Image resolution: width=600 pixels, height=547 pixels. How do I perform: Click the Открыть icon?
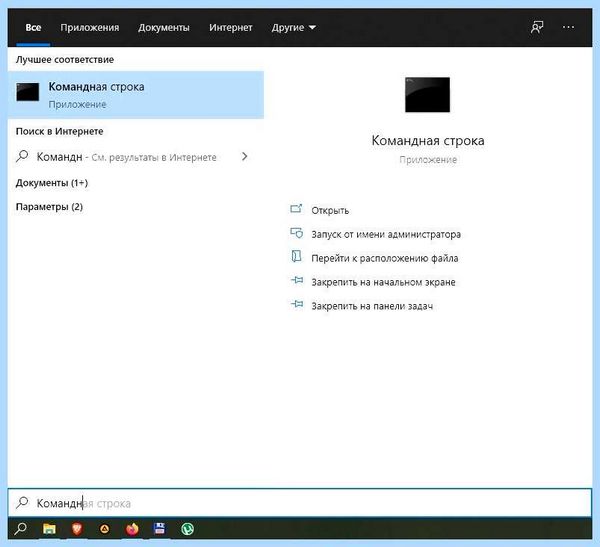[x=297, y=209]
